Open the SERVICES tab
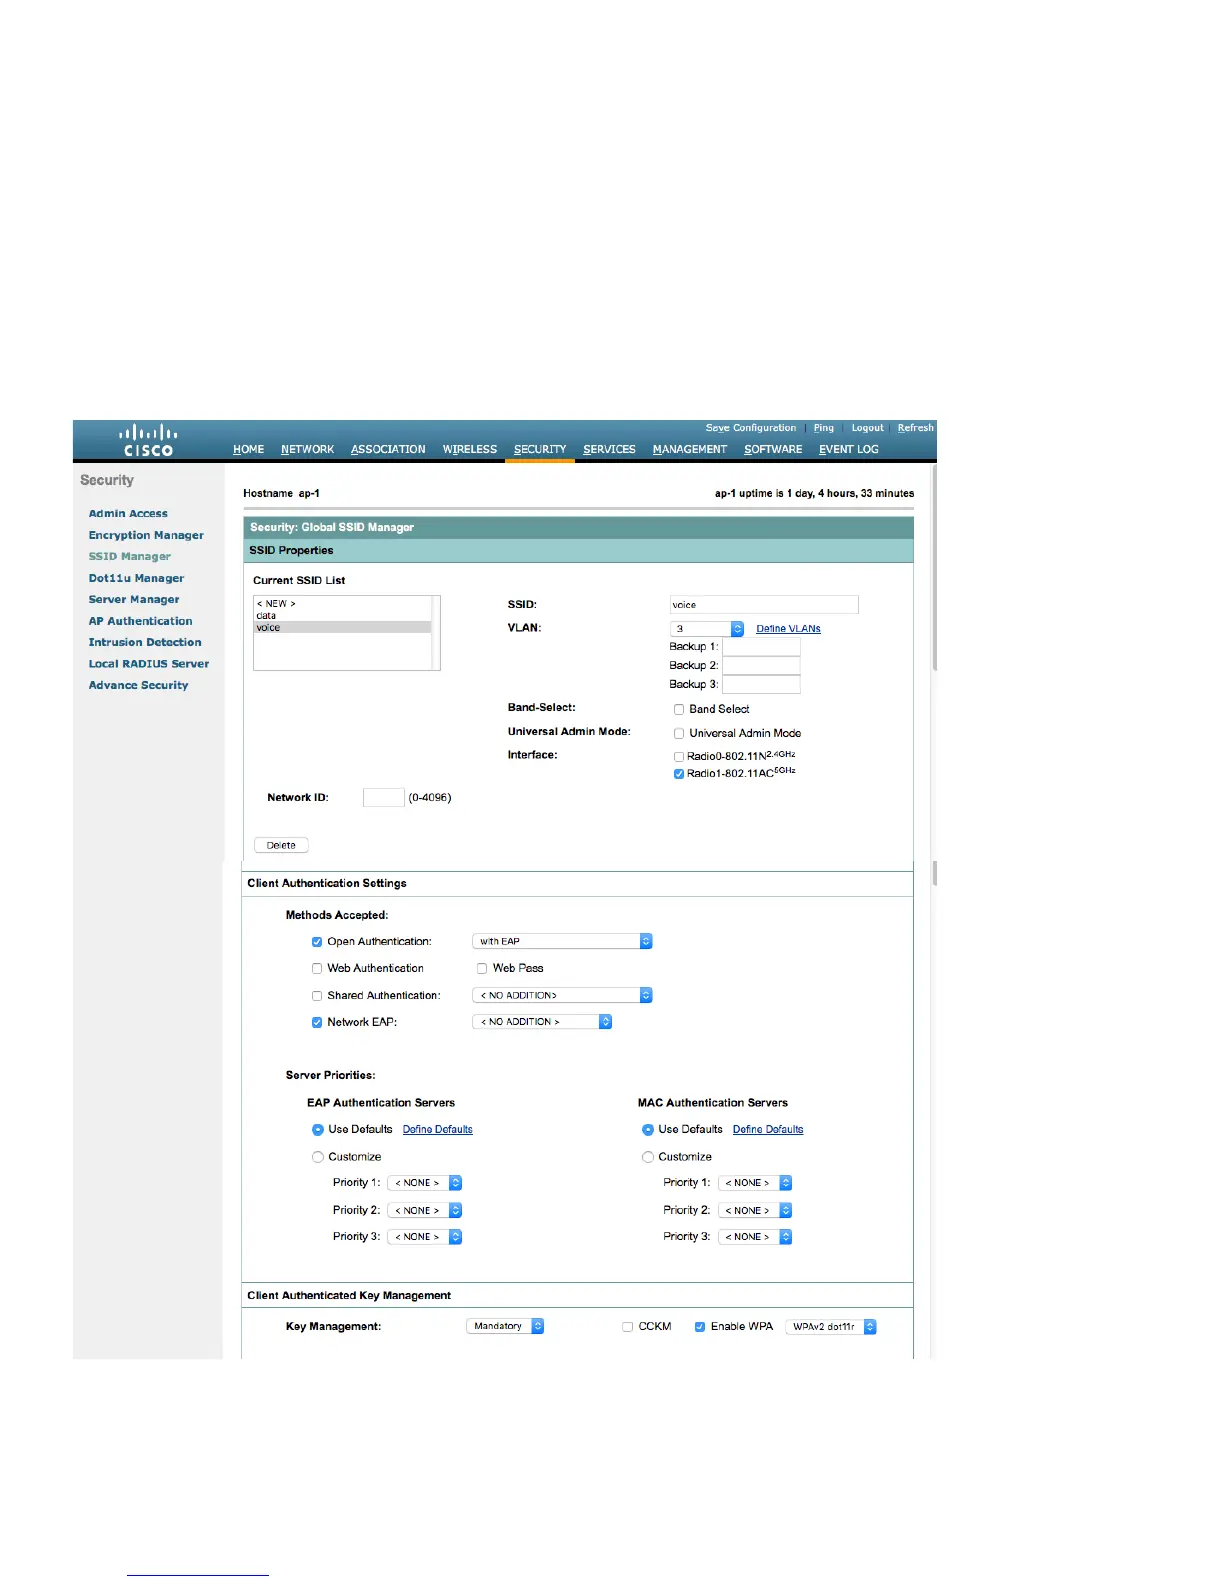 609,450
